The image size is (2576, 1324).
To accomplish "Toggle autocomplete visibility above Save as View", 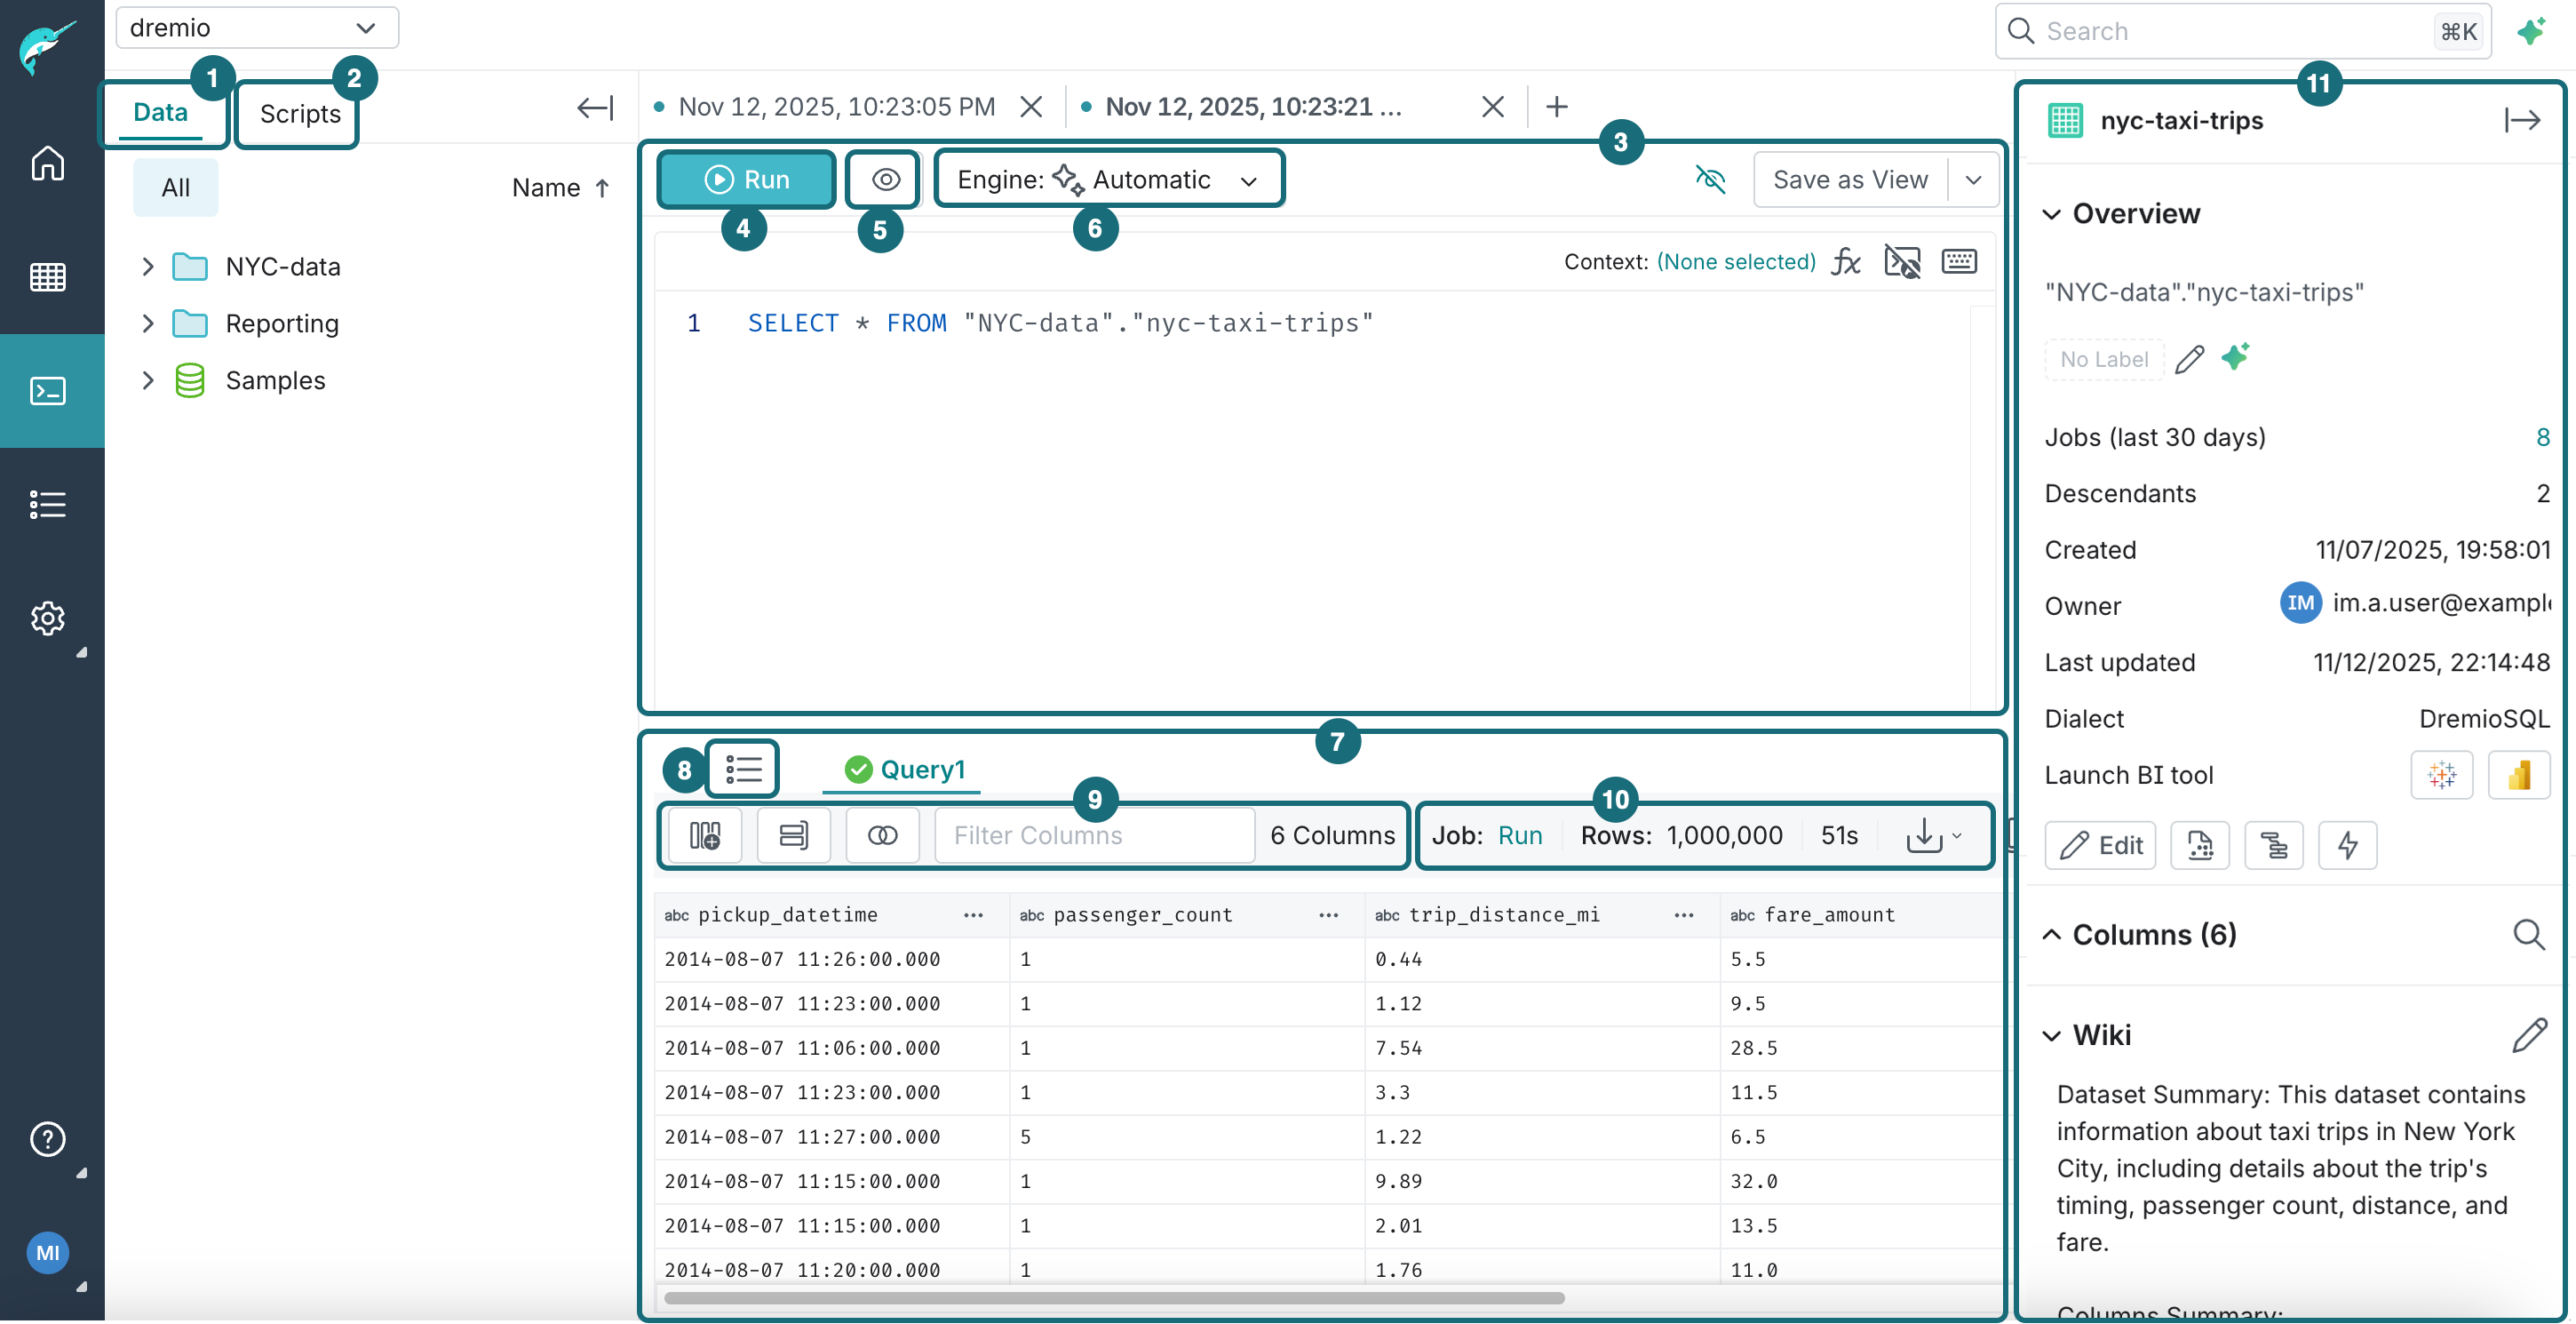I will point(1711,179).
